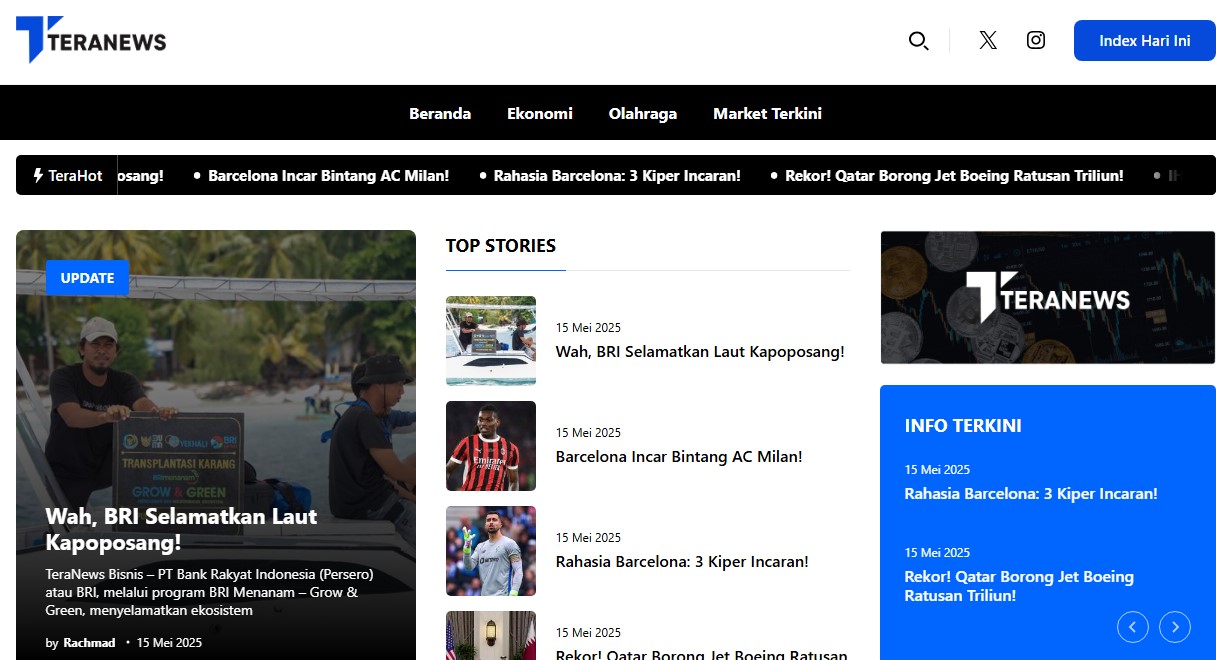Click the TeraNews banner image in sidebar

point(1048,298)
